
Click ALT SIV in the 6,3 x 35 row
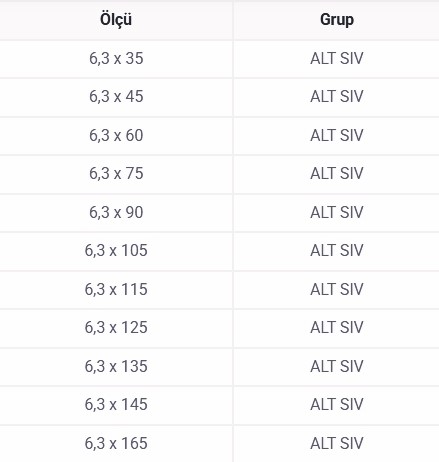click(x=337, y=59)
